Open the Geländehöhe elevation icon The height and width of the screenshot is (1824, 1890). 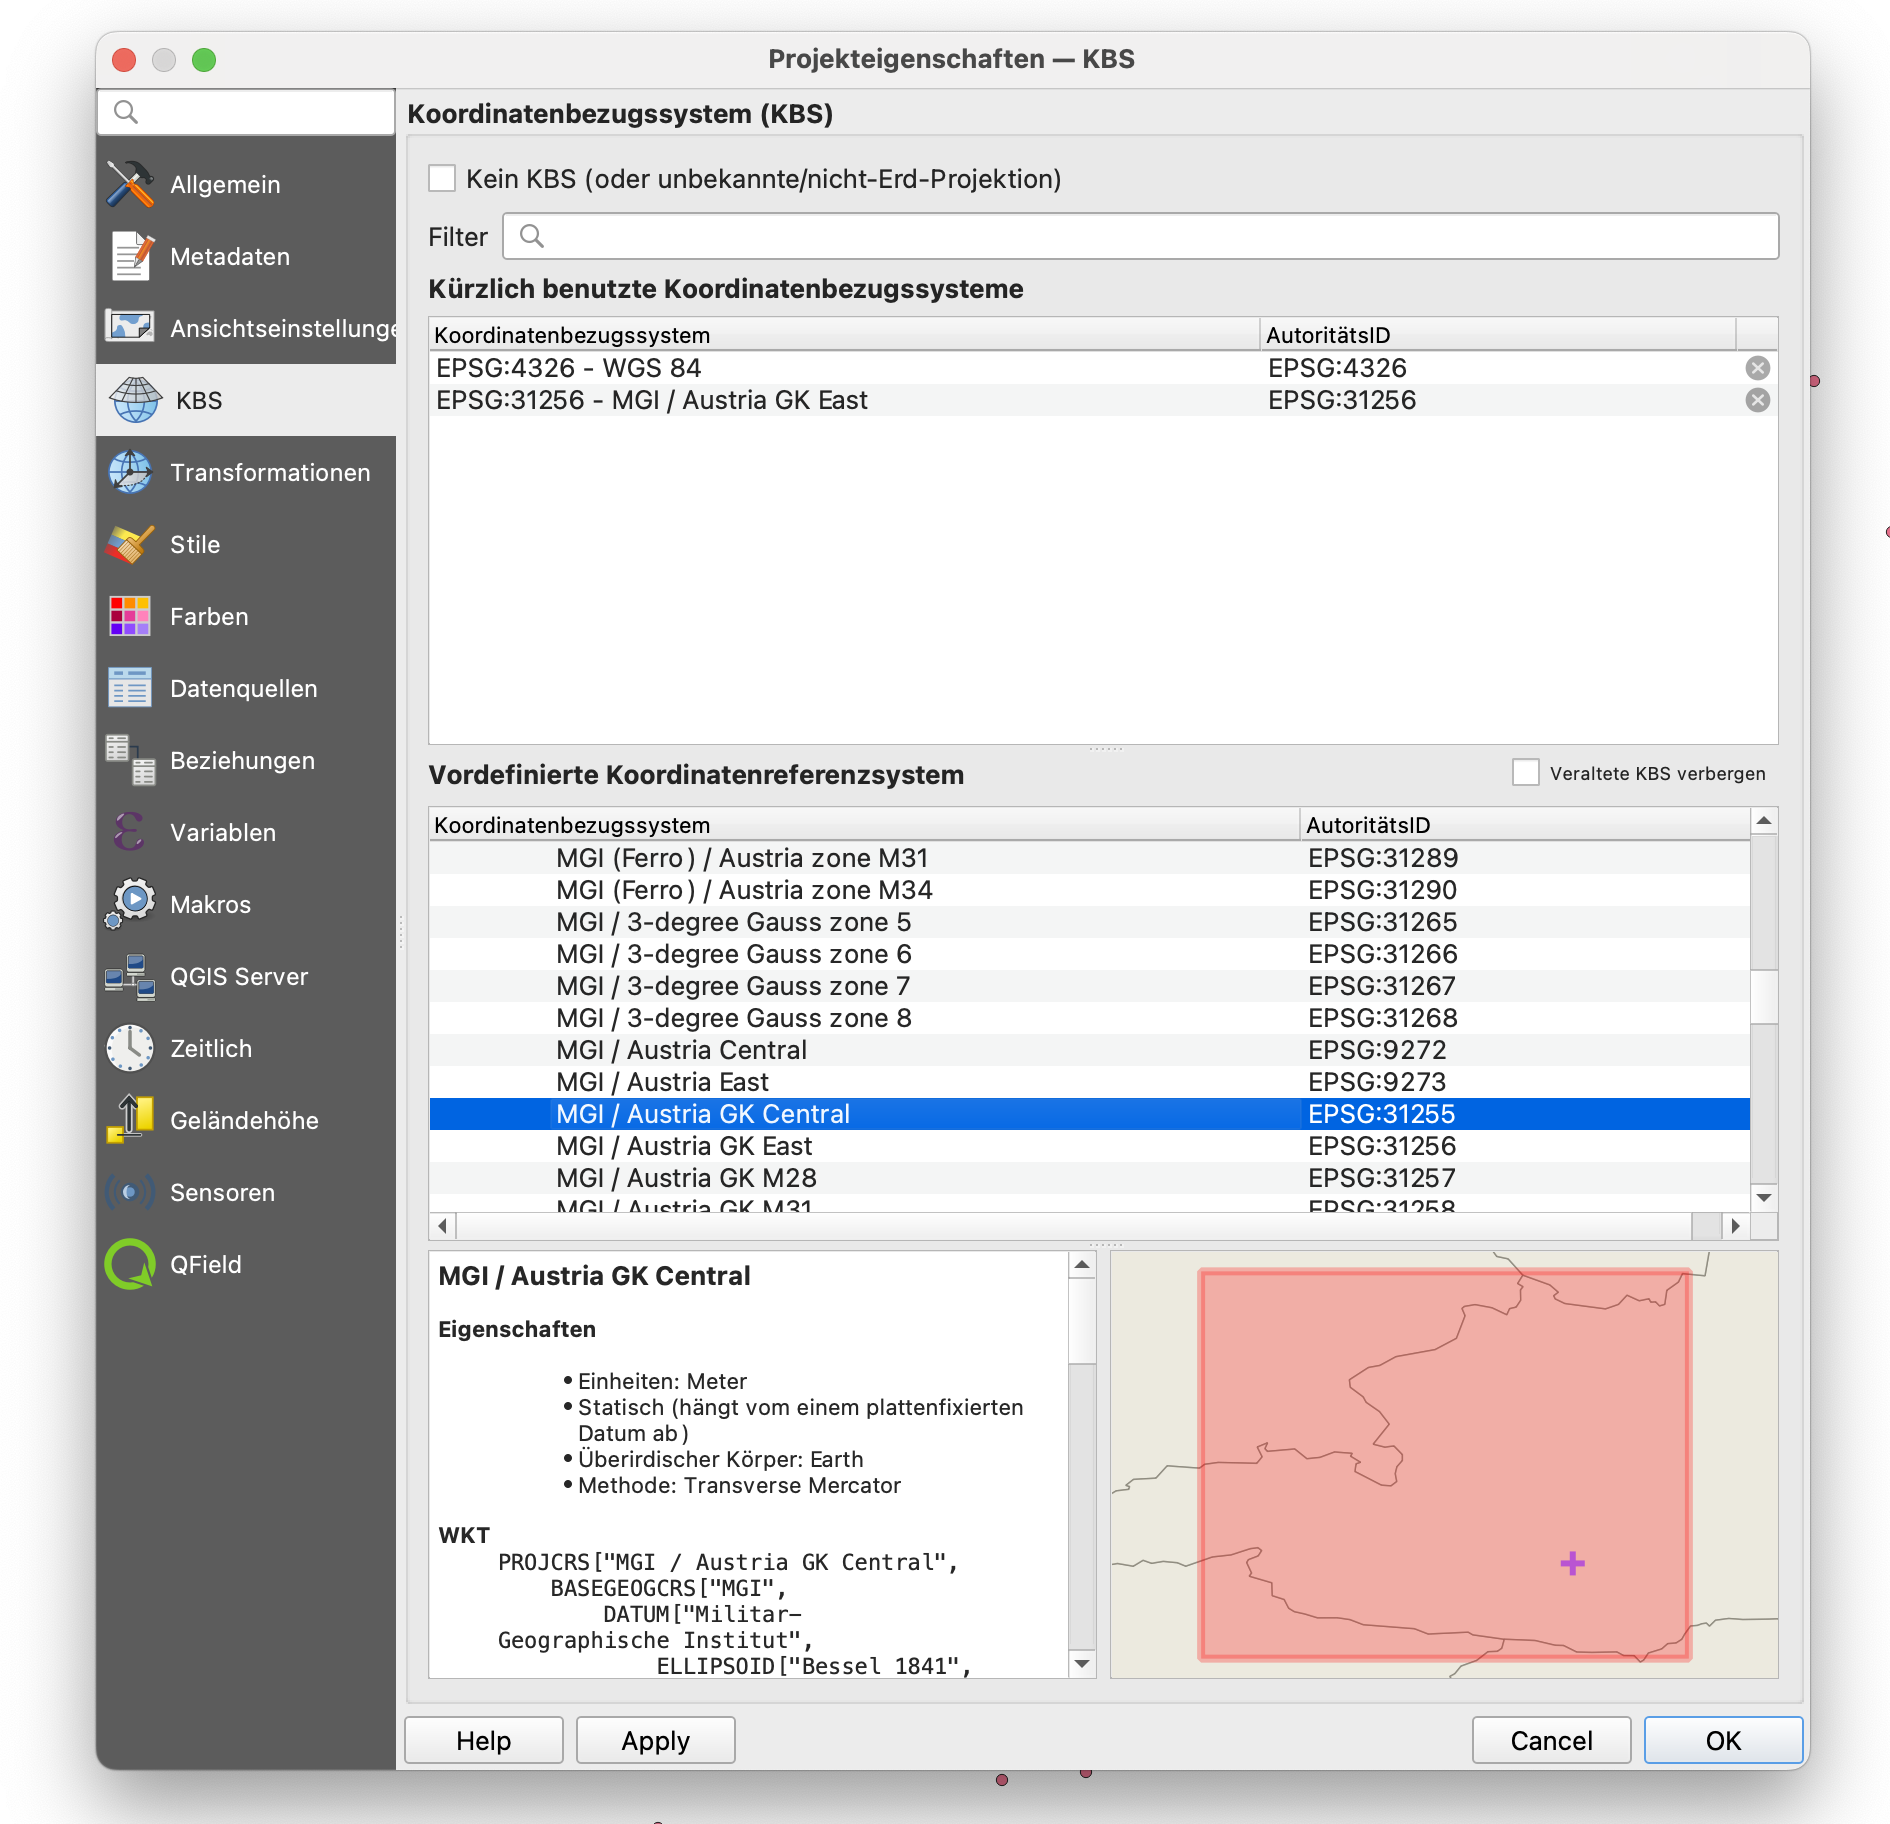[x=131, y=1120]
